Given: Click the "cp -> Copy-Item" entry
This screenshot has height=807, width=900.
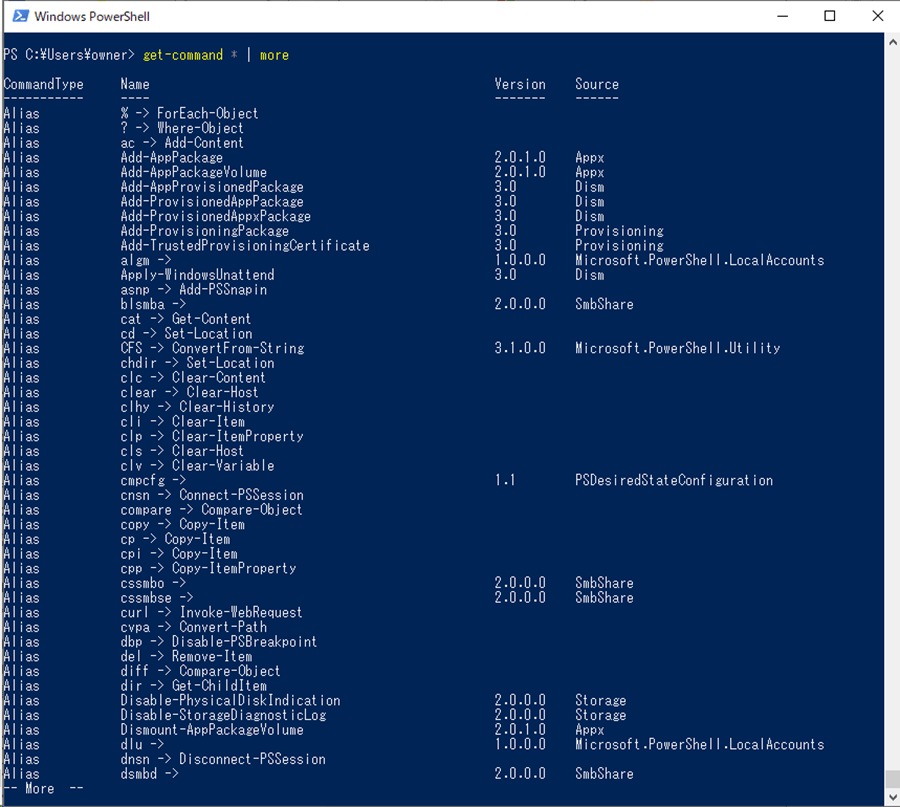Looking at the screenshot, I should coord(175,540).
